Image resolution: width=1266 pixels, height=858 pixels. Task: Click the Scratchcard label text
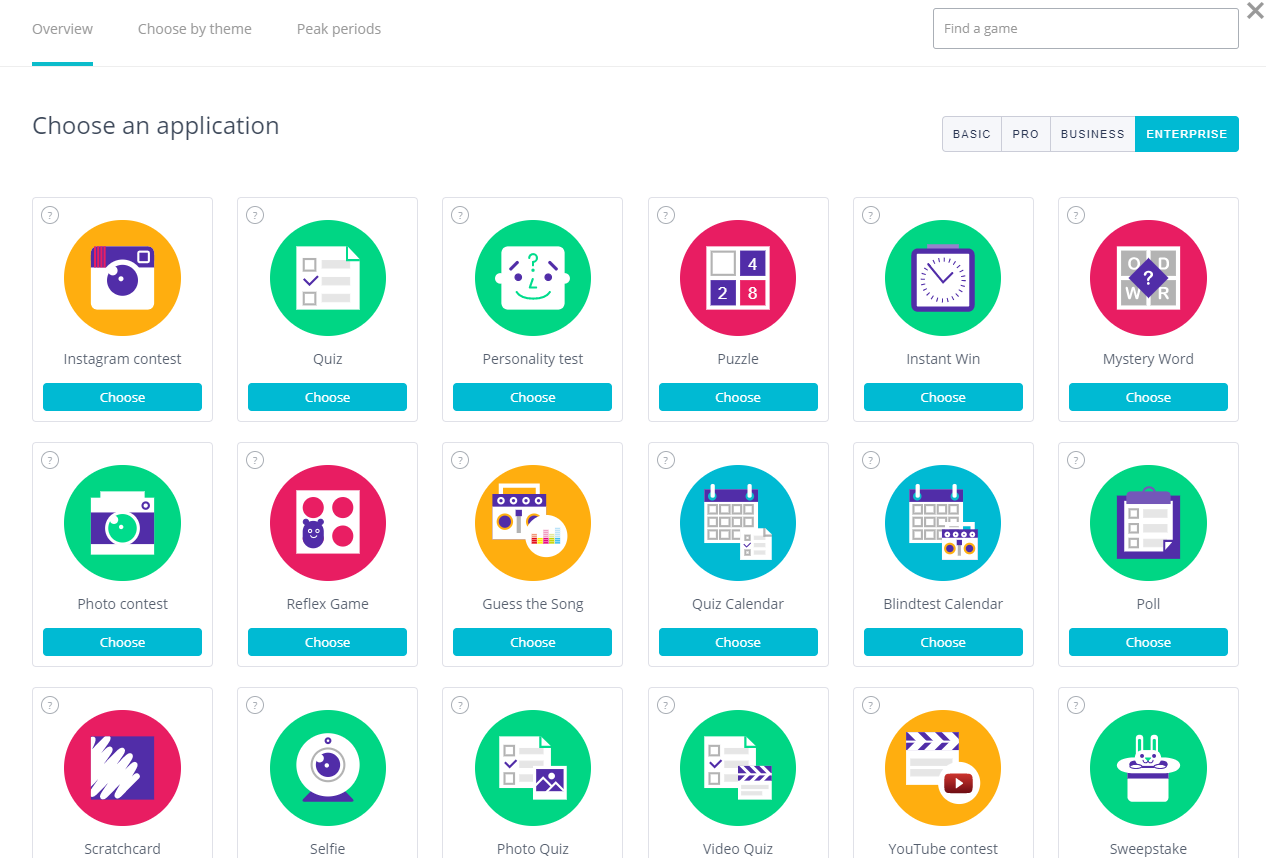pos(122,849)
